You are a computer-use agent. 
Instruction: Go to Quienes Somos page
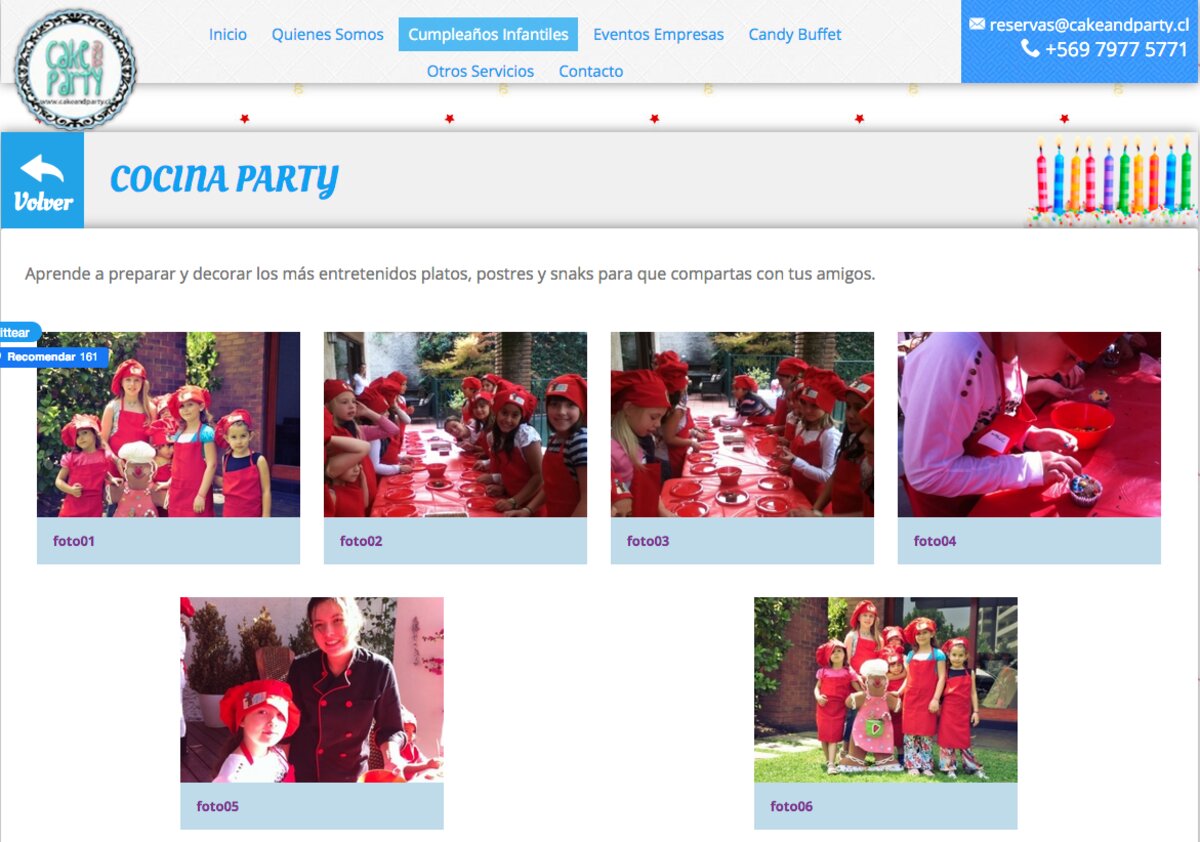click(x=327, y=34)
